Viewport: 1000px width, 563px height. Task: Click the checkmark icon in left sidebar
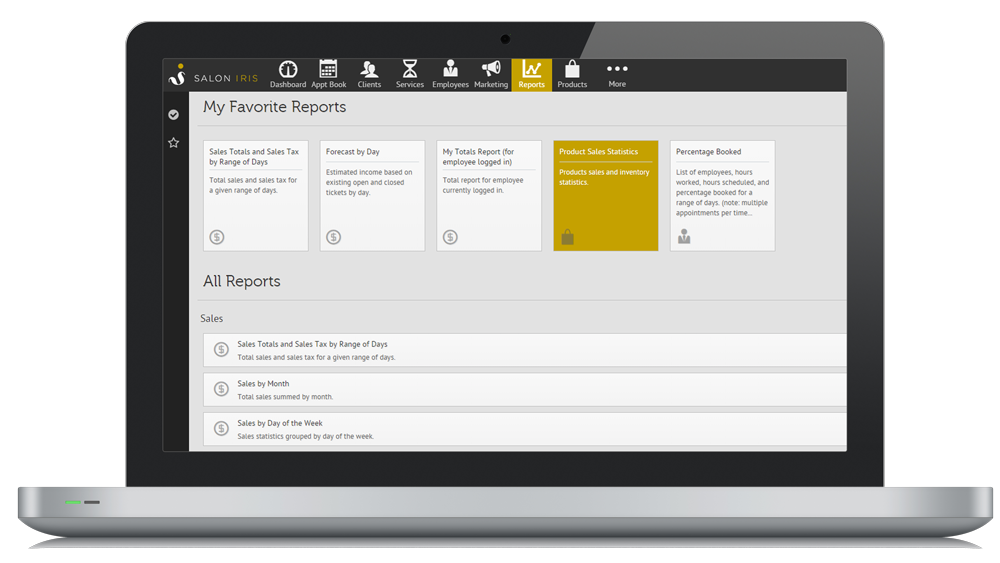[x=173, y=115]
